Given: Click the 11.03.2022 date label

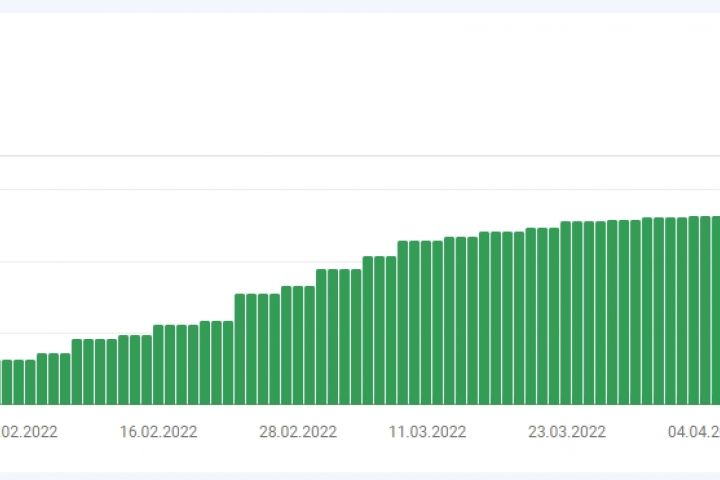Looking at the screenshot, I should point(428,432).
